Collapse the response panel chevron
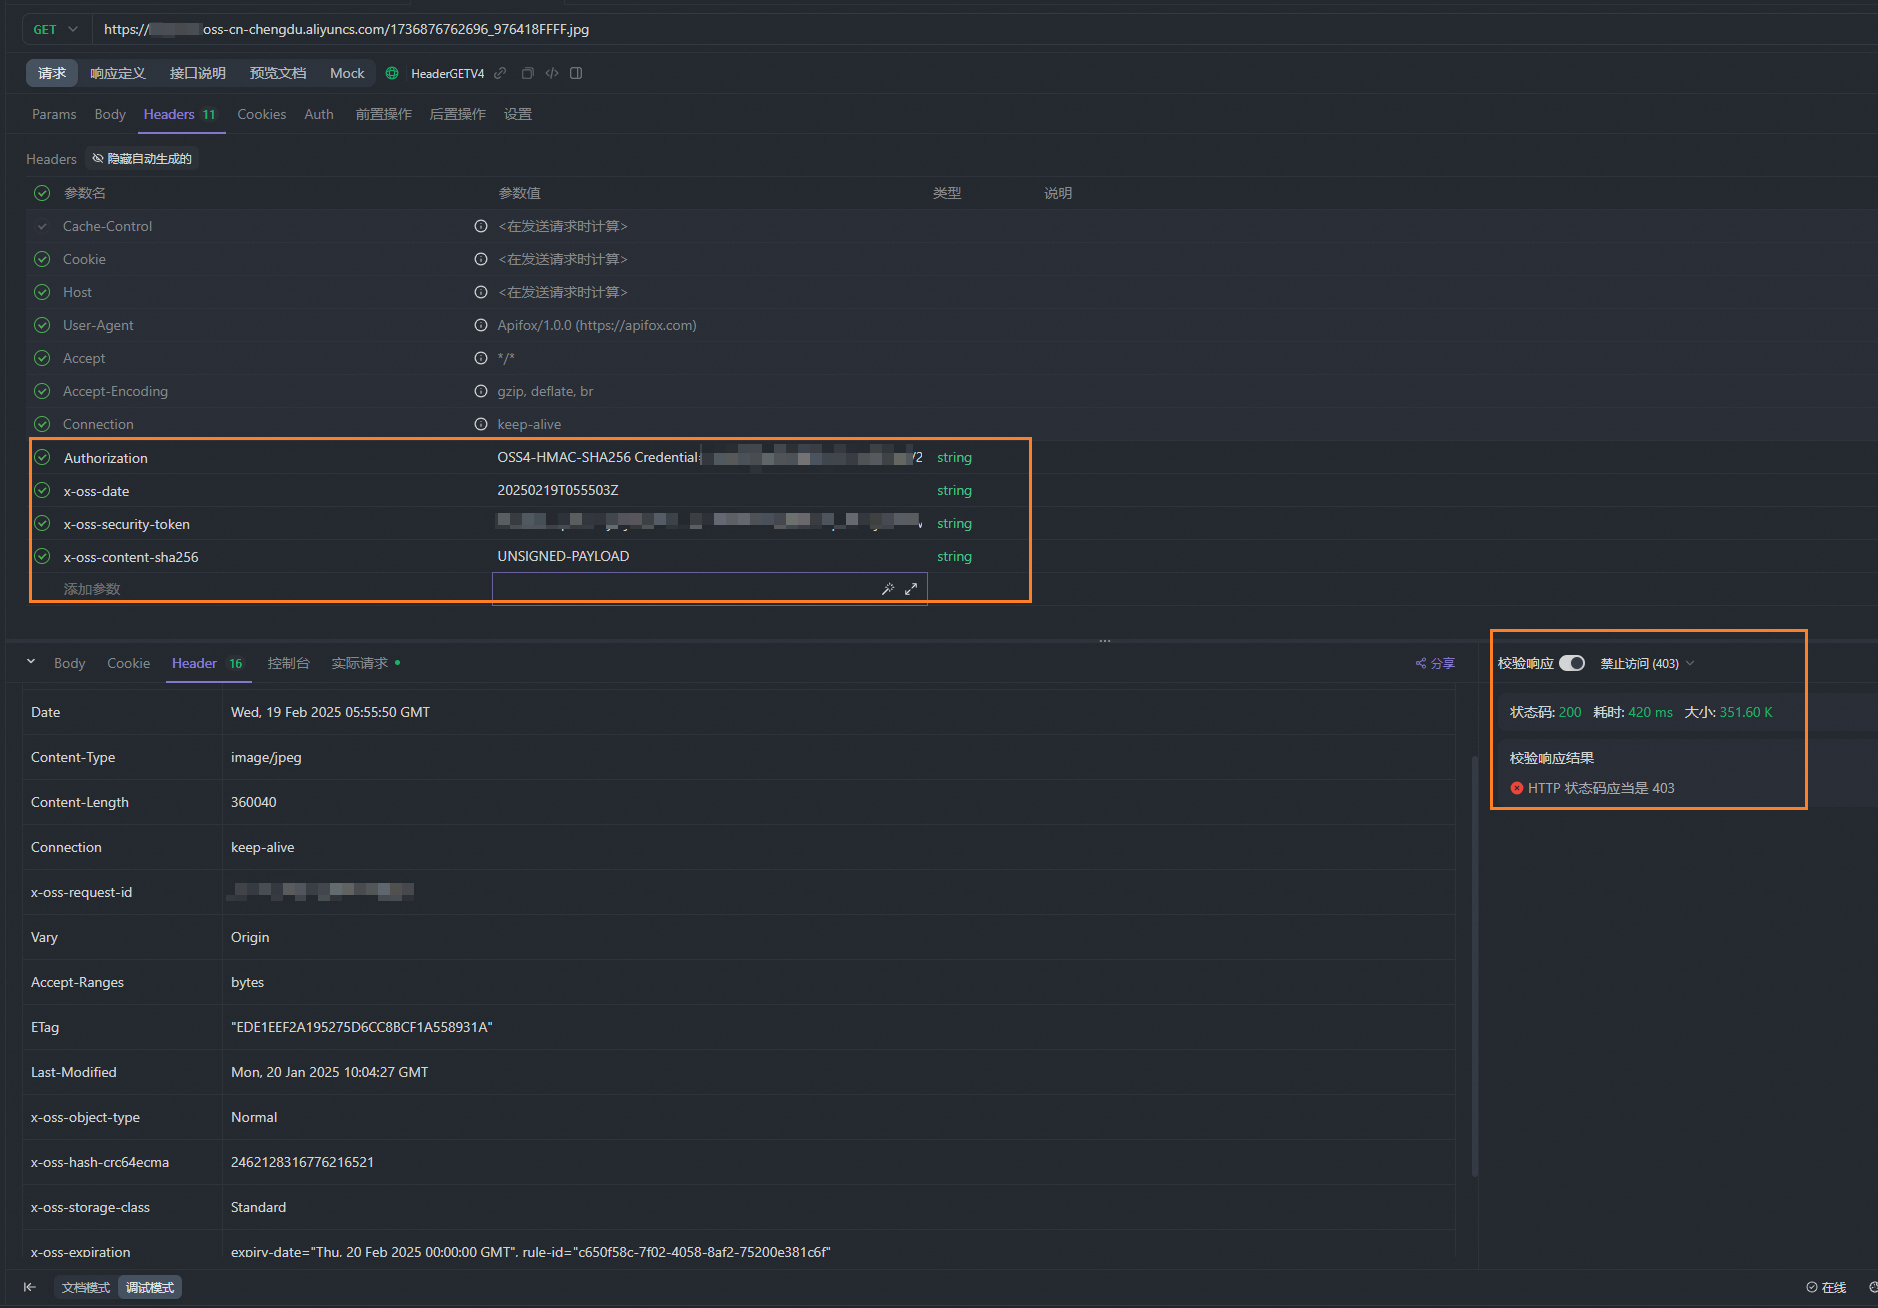The height and width of the screenshot is (1308, 1878). 31,662
